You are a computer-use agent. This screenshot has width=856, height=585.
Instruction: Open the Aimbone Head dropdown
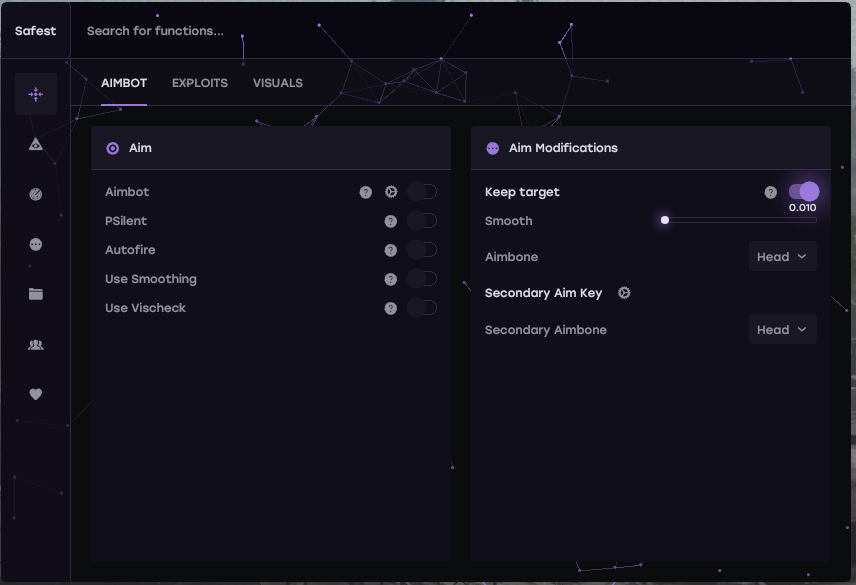coord(782,257)
